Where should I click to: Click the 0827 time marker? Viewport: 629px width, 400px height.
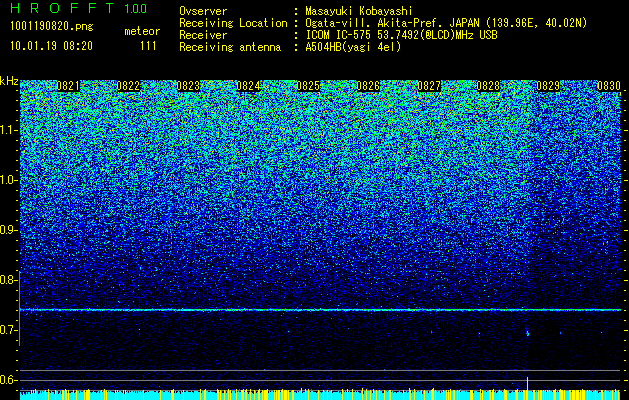pos(429,86)
